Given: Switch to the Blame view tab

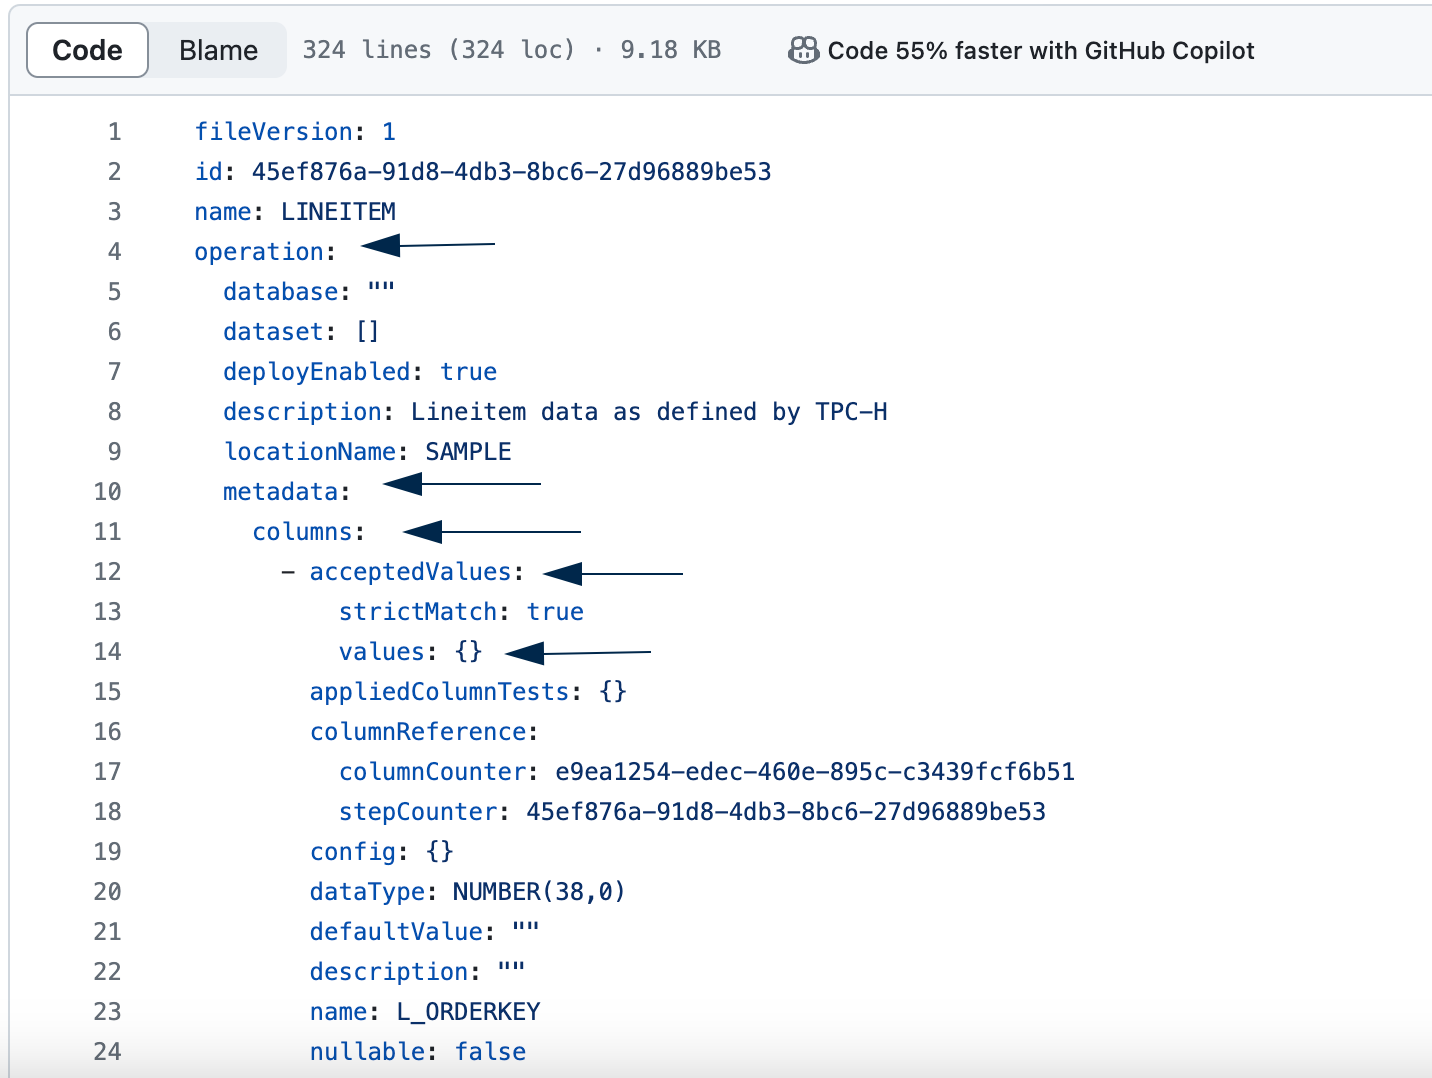Looking at the screenshot, I should pos(218,50).
